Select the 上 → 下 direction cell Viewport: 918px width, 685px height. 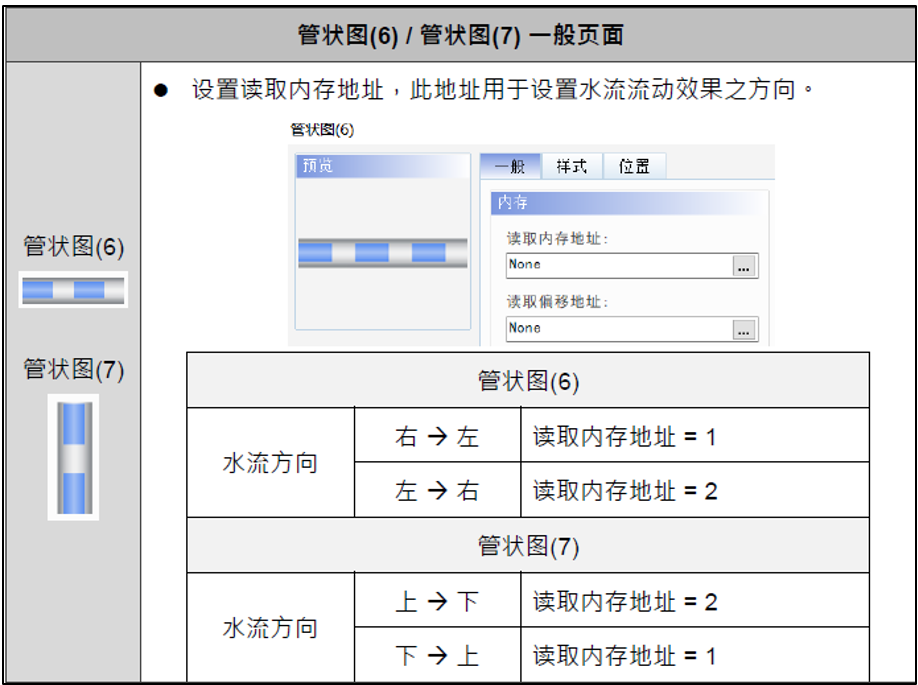click(x=437, y=602)
